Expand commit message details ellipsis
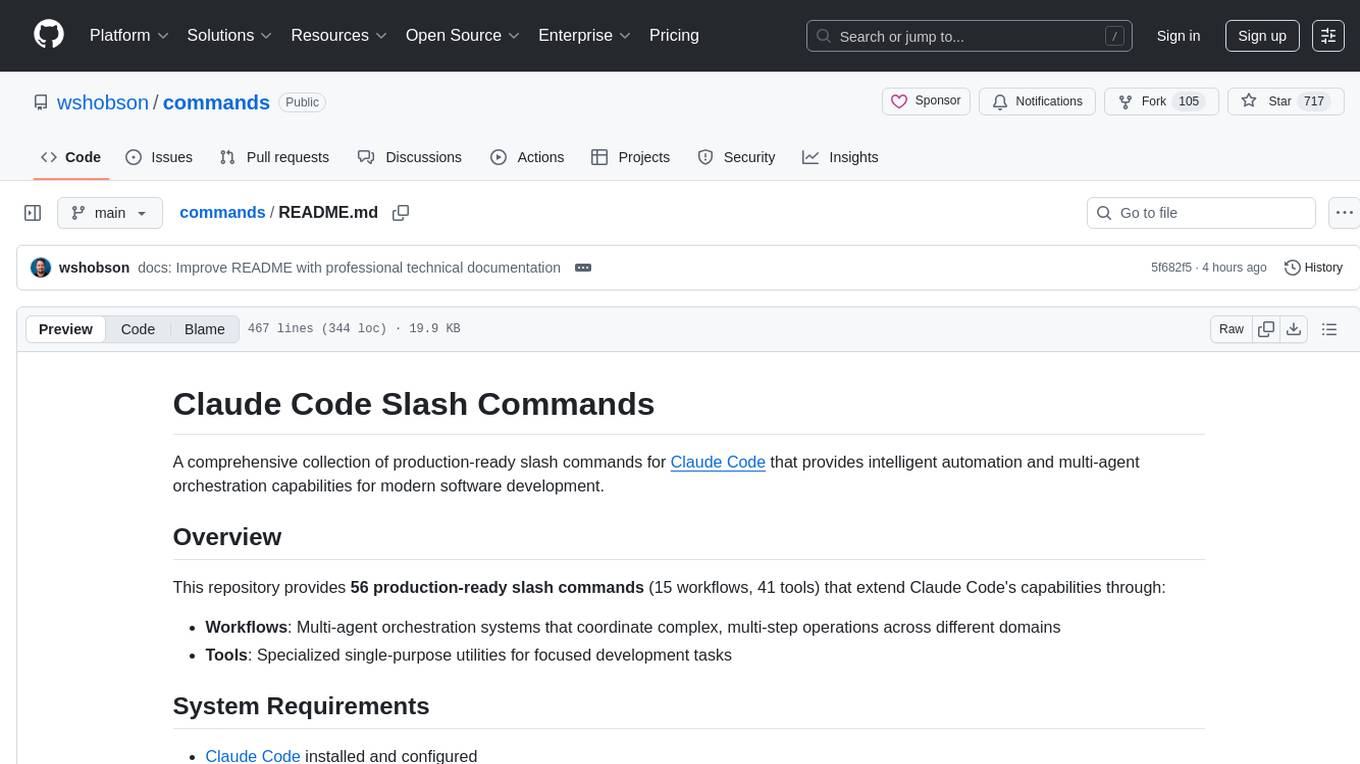The height and width of the screenshot is (764, 1360). tap(583, 268)
